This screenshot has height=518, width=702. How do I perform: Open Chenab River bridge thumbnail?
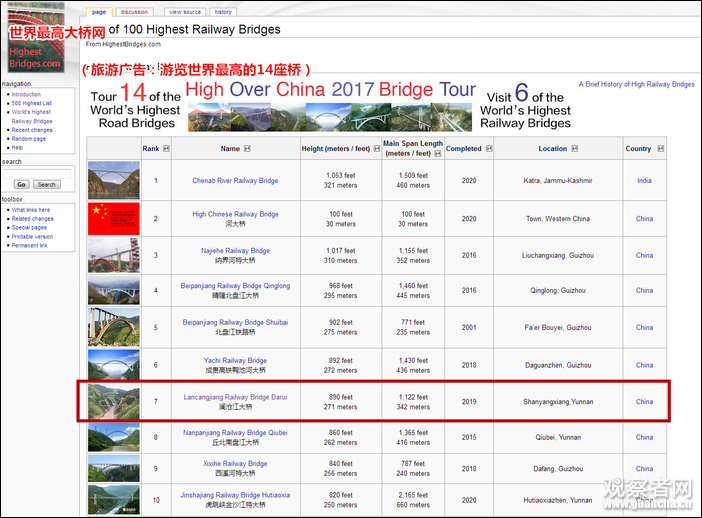click(x=114, y=180)
